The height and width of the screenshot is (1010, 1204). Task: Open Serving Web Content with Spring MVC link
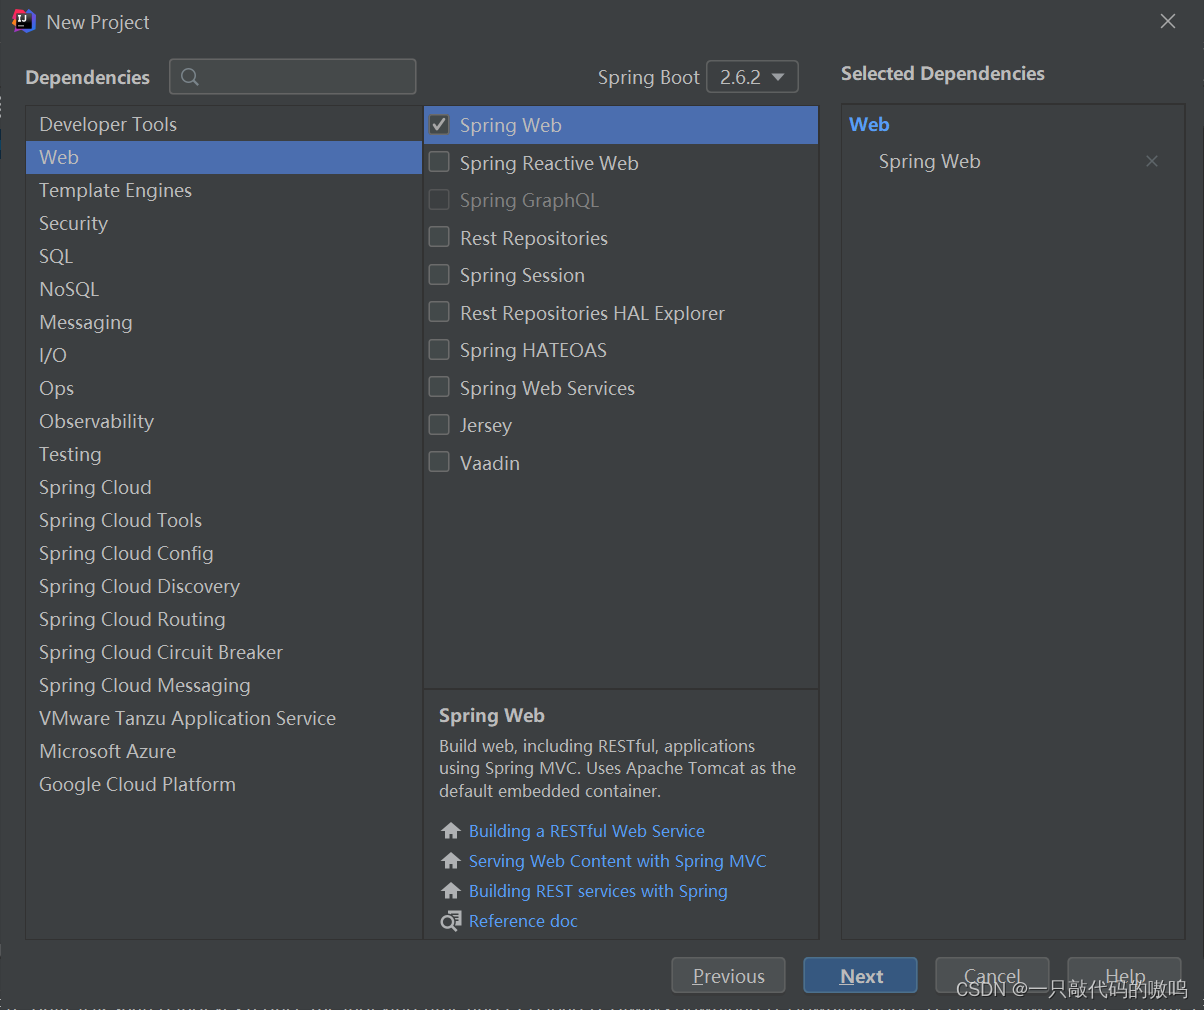pyautogui.click(x=618, y=861)
